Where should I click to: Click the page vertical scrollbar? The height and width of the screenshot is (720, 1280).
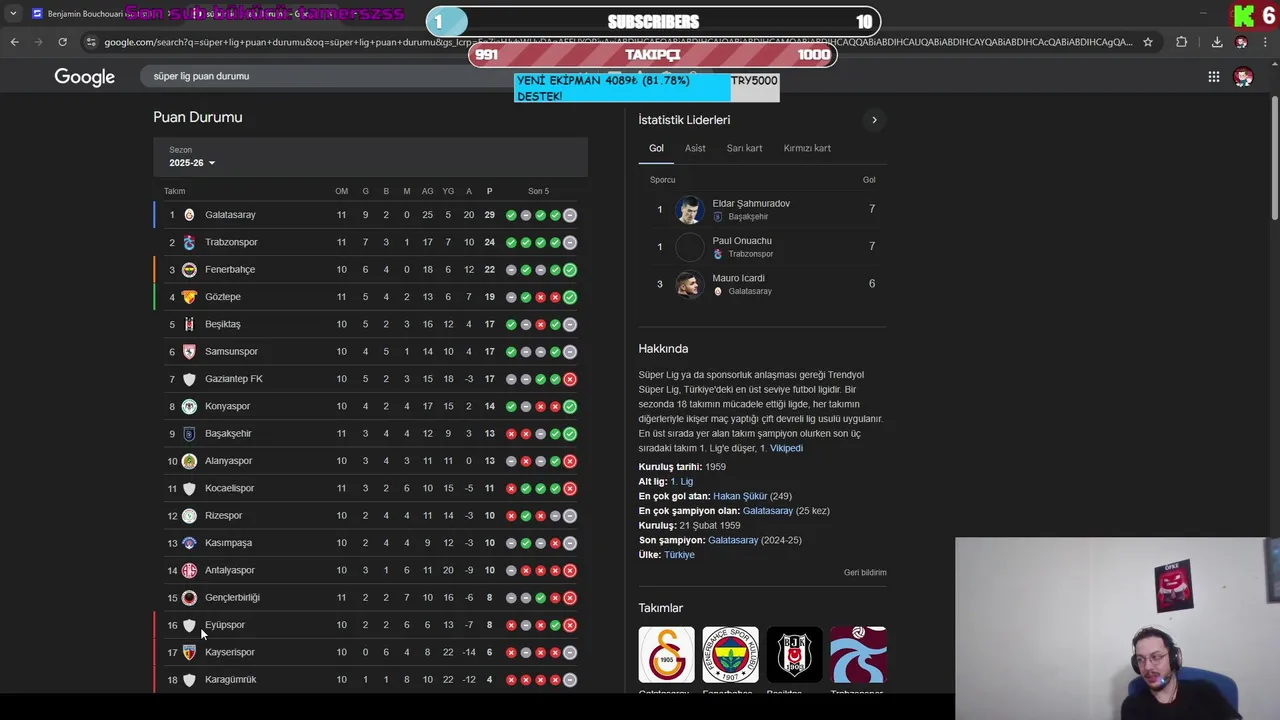[x=1274, y=157]
